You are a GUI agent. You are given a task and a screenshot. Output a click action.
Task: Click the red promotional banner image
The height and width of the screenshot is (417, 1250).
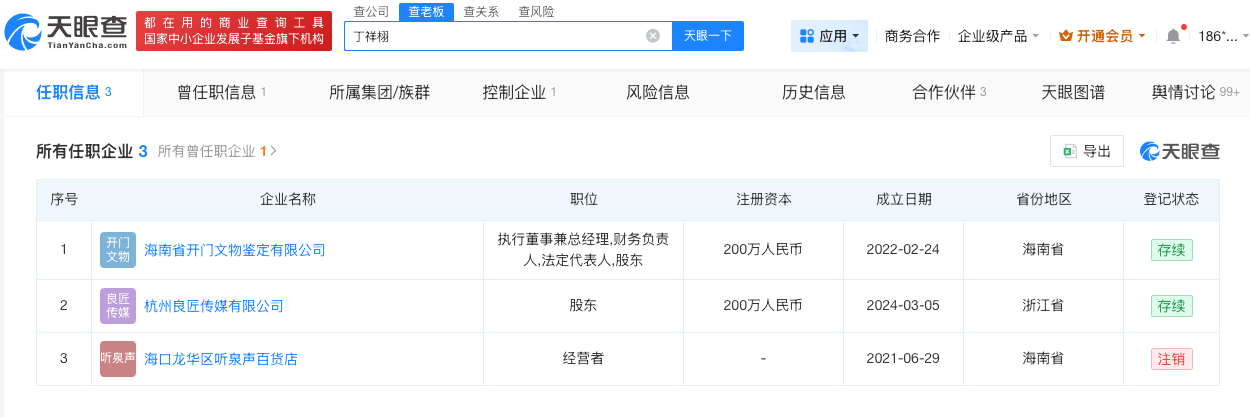[x=233, y=31]
